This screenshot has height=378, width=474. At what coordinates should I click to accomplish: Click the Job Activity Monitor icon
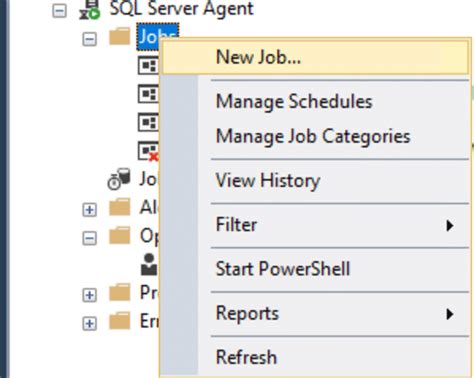tap(119, 179)
